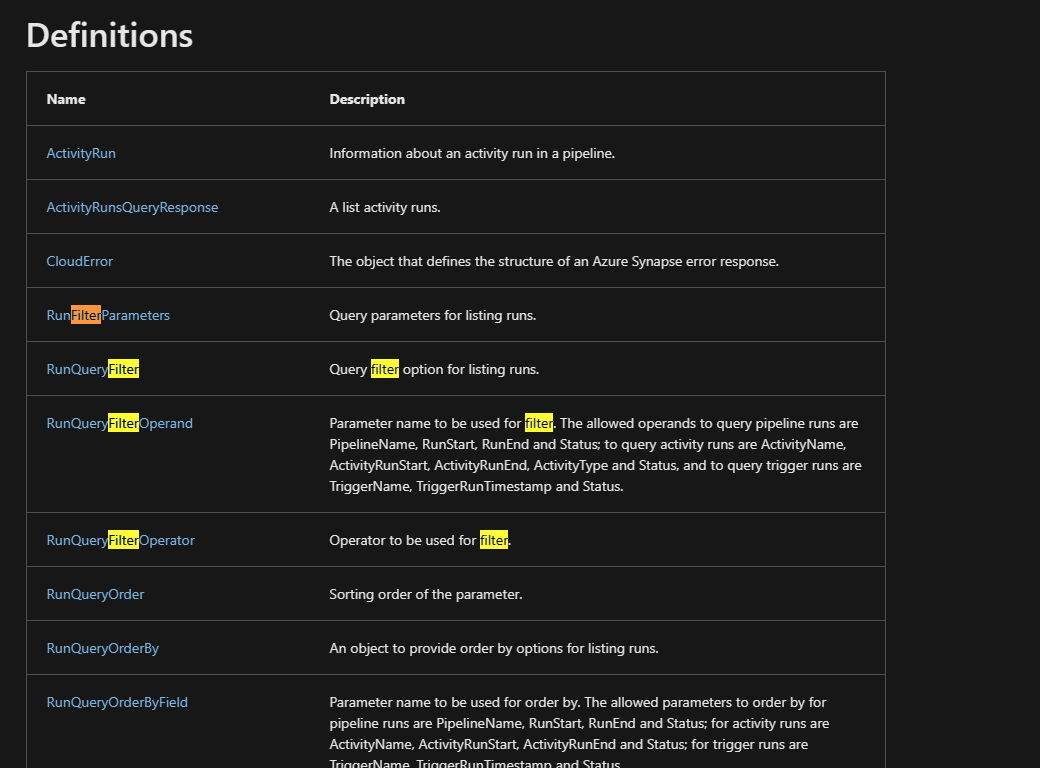
Task: Open the RunQueryOrder definition
Action: pyautogui.click(x=95, y=593)
